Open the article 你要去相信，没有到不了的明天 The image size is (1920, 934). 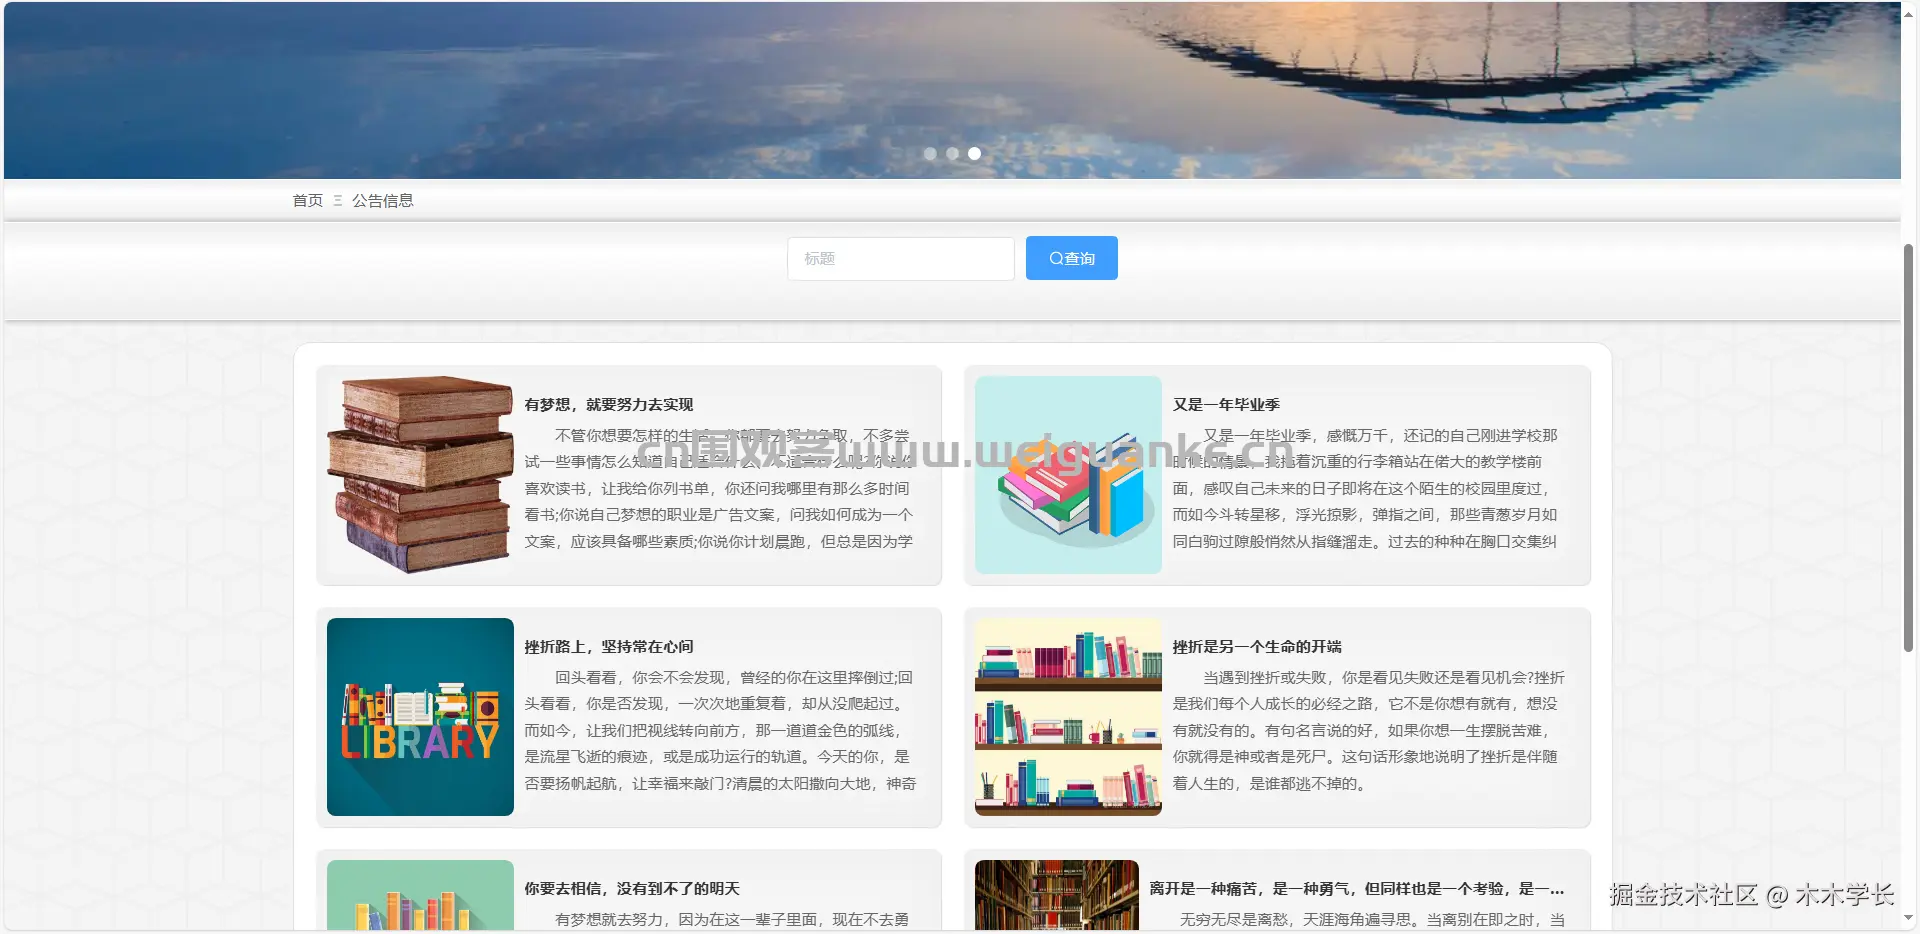(x=632, y=889)
